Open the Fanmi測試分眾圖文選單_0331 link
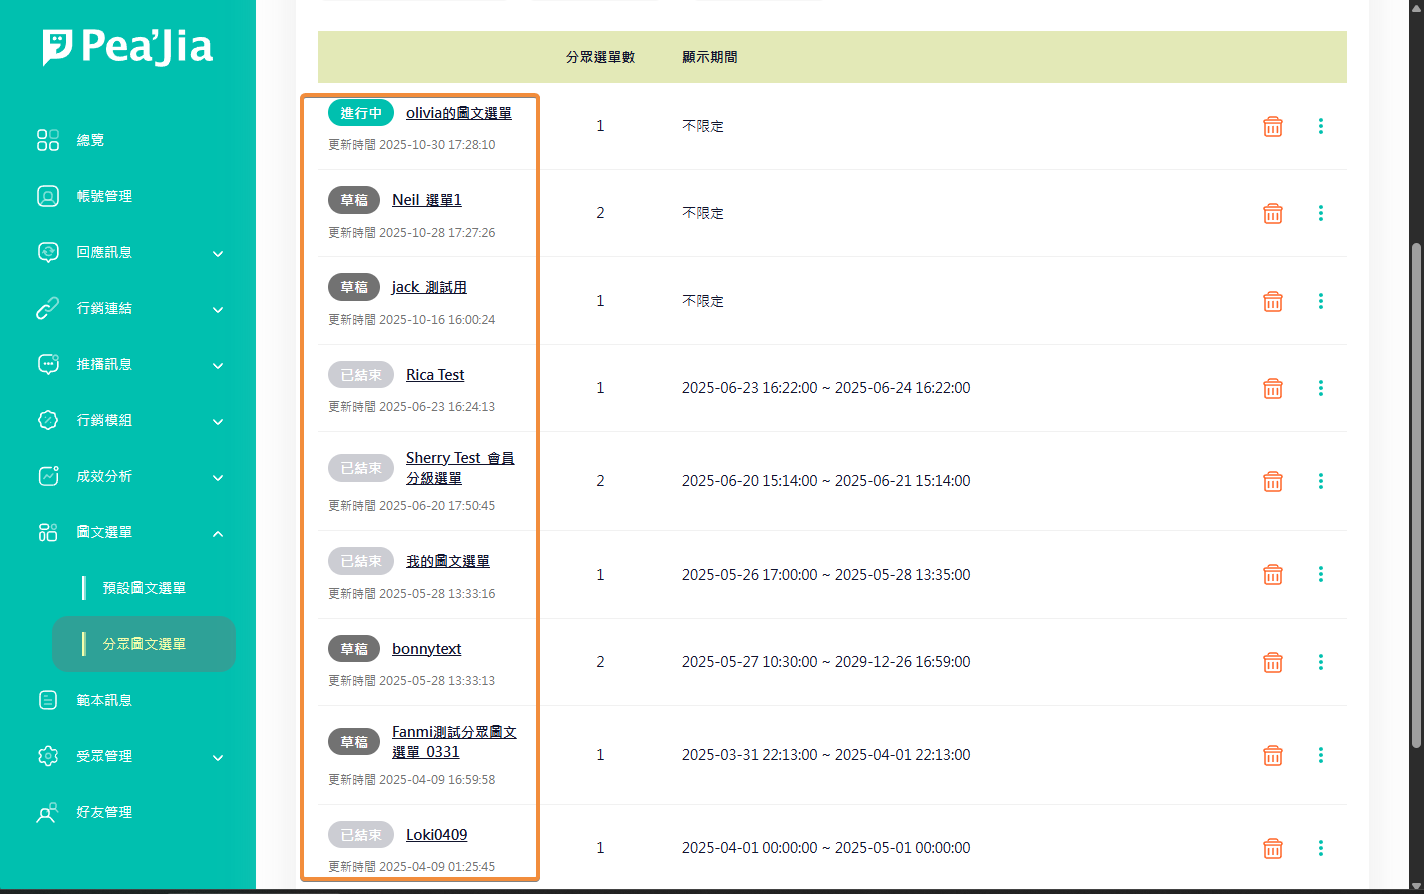1424x894 pixels. (x=453, y=742)
